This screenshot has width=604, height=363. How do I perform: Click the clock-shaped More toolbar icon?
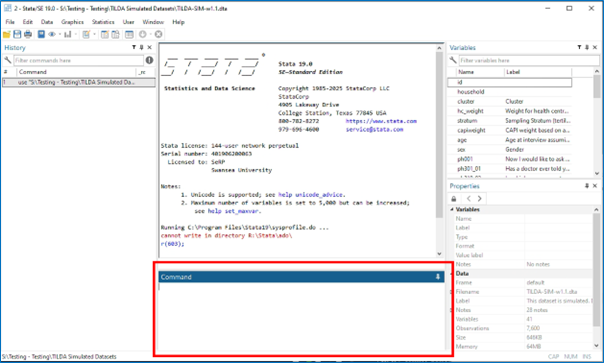coord(143,34)
